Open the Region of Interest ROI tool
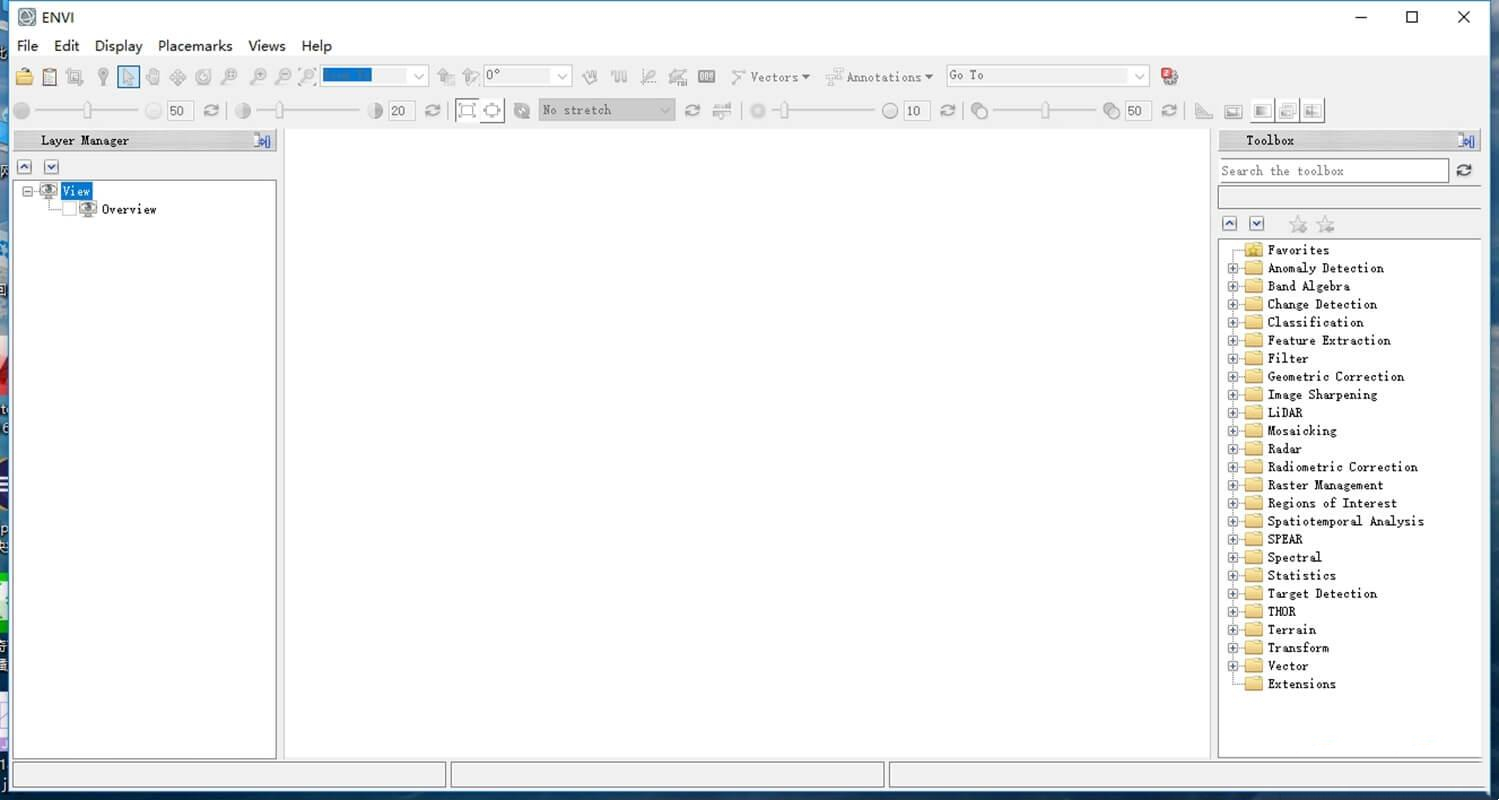The width and height of the screenshot is (1499, 800). (x=678, y=76)
